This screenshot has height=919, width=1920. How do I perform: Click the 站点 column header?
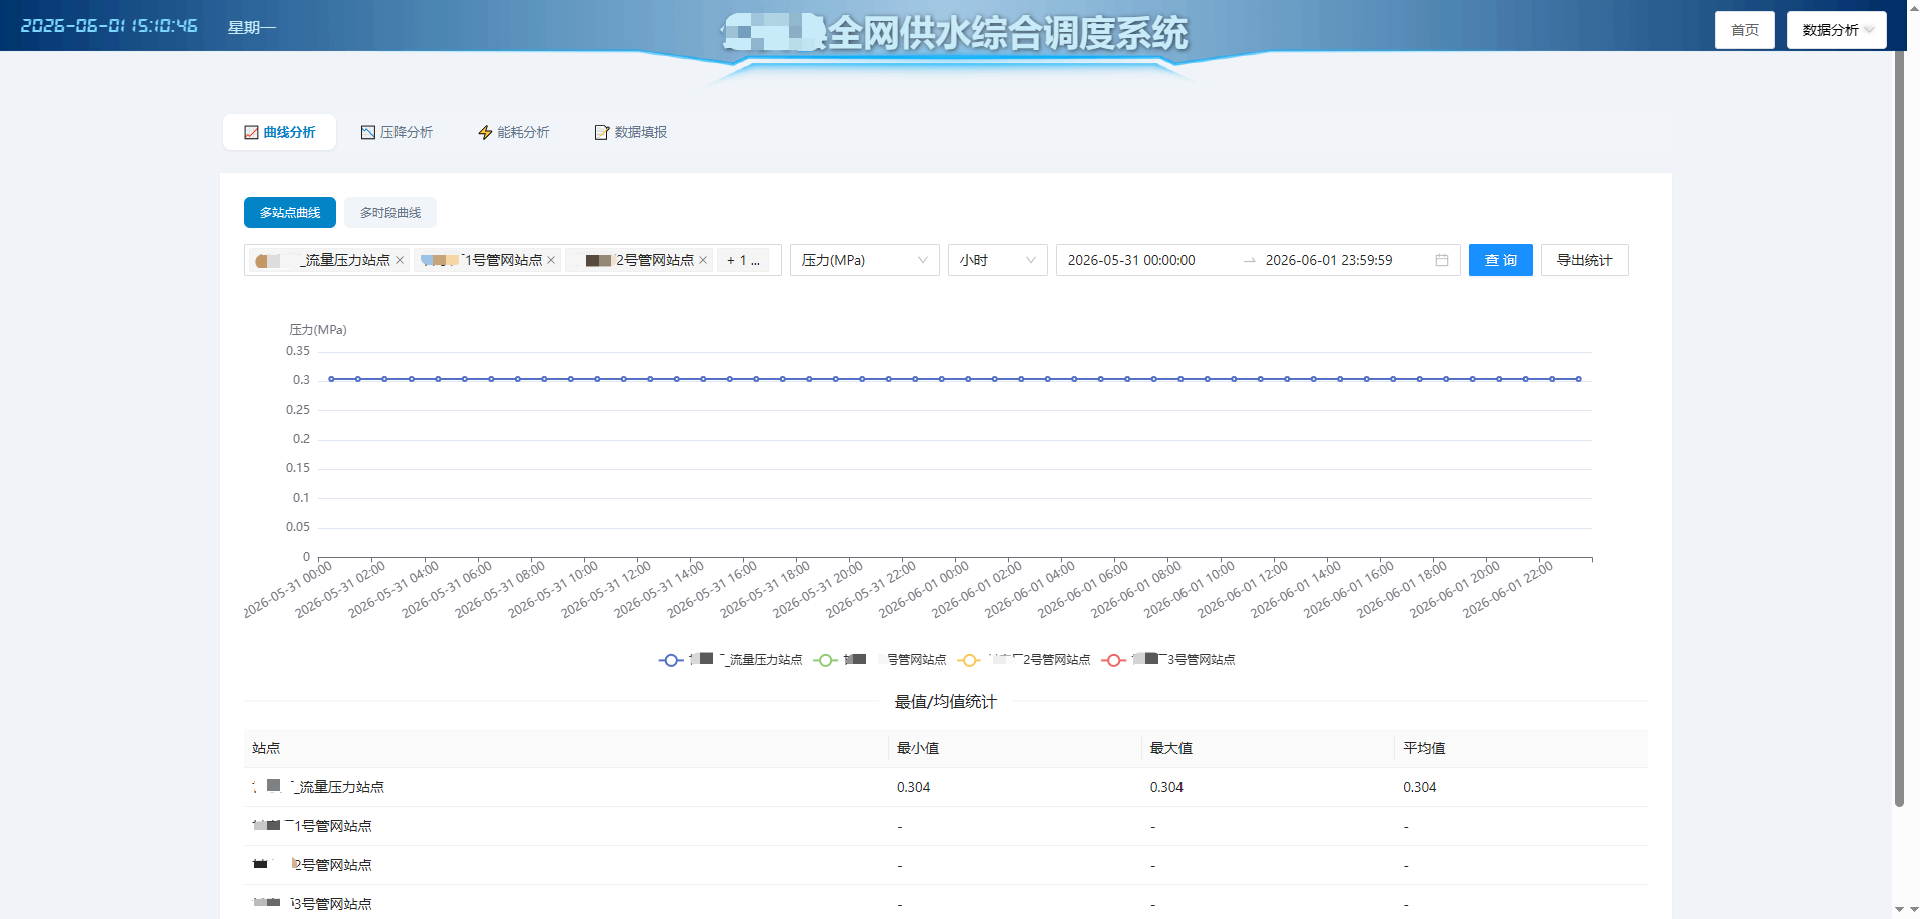pos(565,748)
